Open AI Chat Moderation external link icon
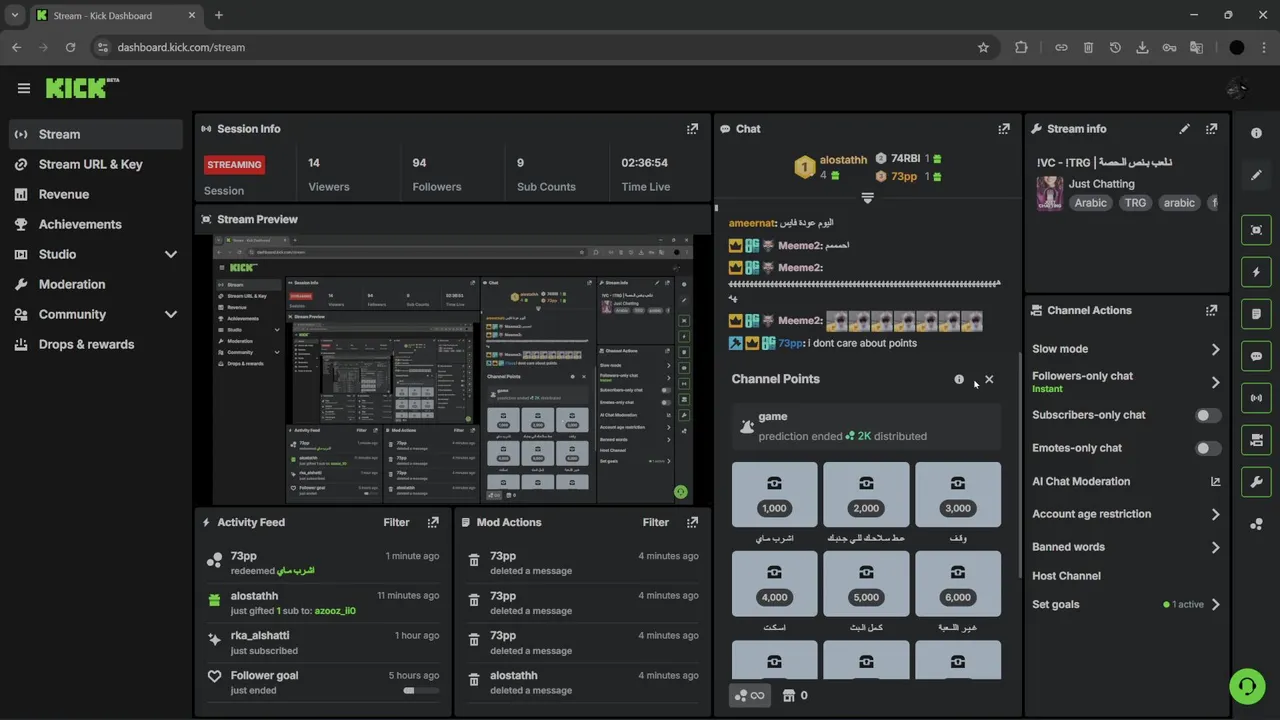Screen dimensions: 1280x720 coord(1215,481)
